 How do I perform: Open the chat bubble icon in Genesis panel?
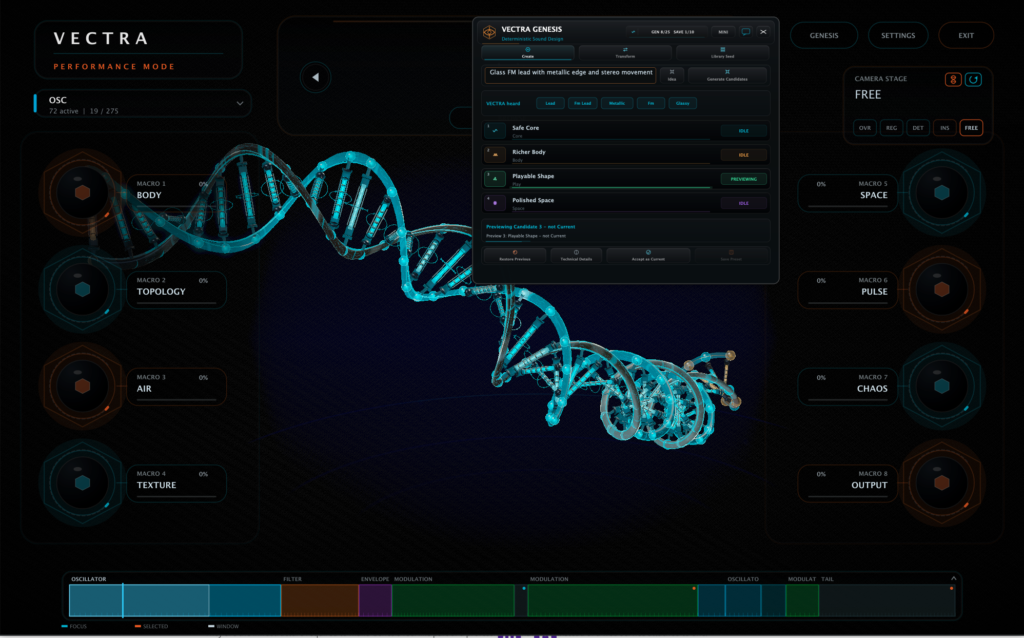pyautogui.click(x=745, y=31)
